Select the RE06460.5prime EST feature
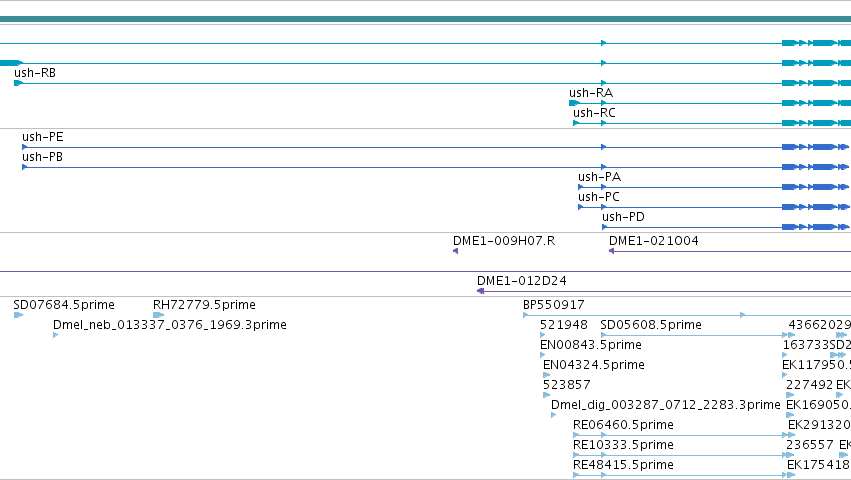Viewport: 851px width, 480px height. tap(684, 435)
